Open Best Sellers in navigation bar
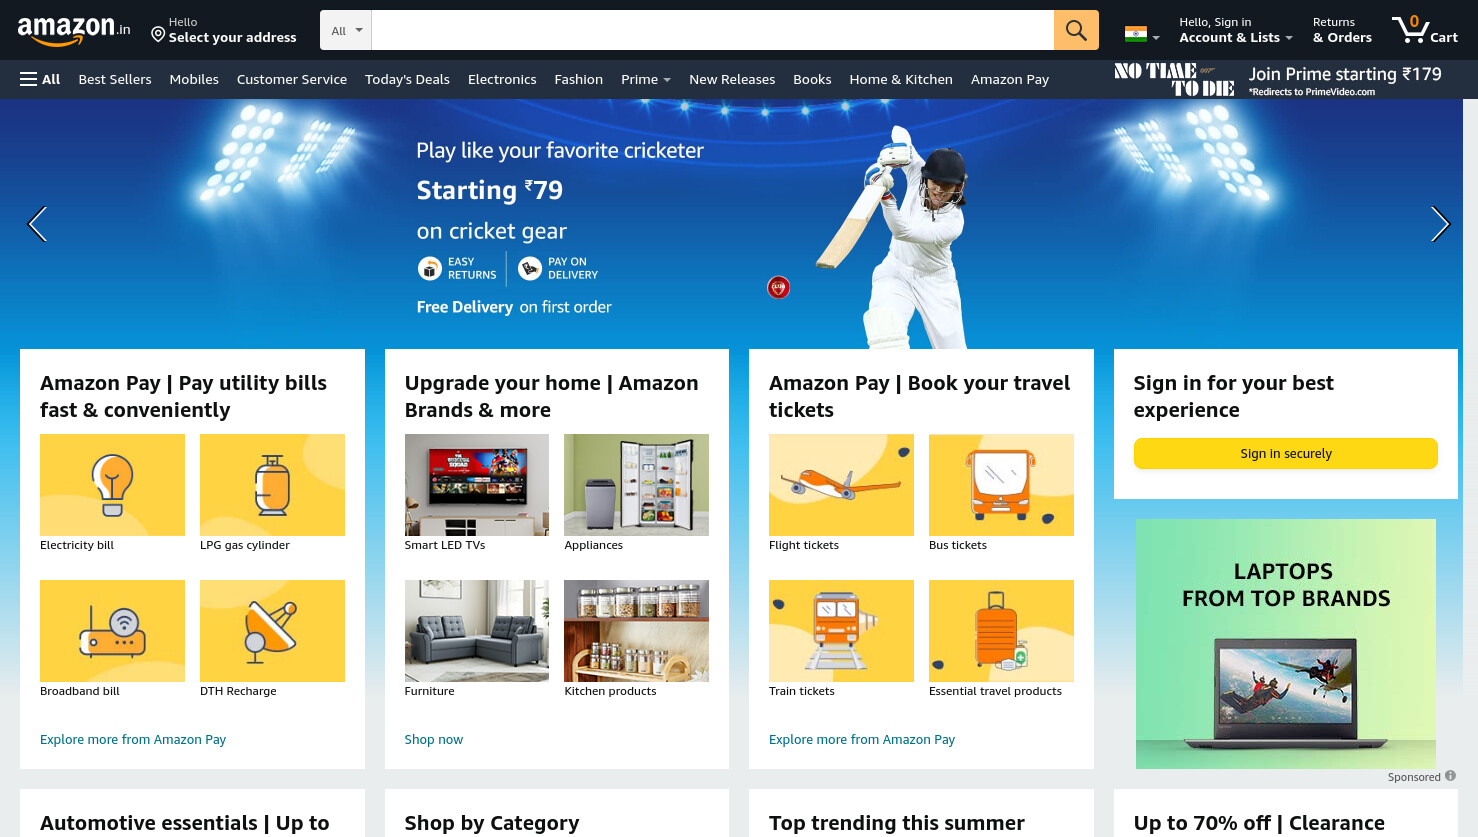The width and height of the screenshot is (1478, 837). tap(115, 79)
